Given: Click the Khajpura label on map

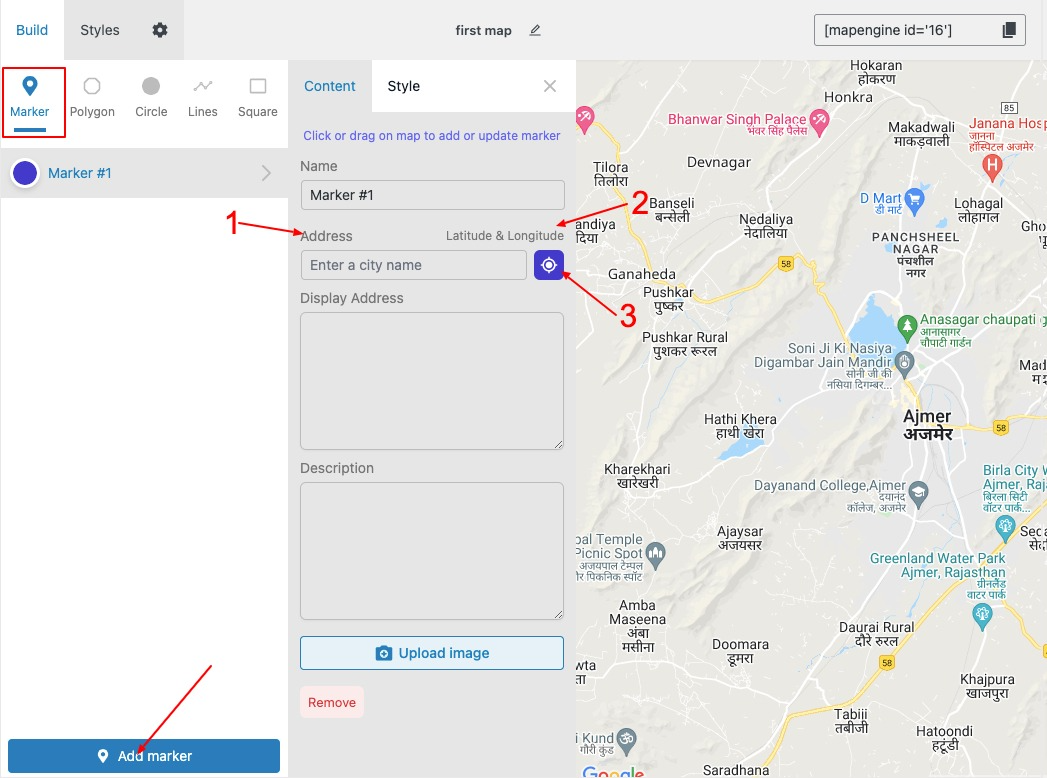Looking at the screenshot, I should click(x=987, y=686).
